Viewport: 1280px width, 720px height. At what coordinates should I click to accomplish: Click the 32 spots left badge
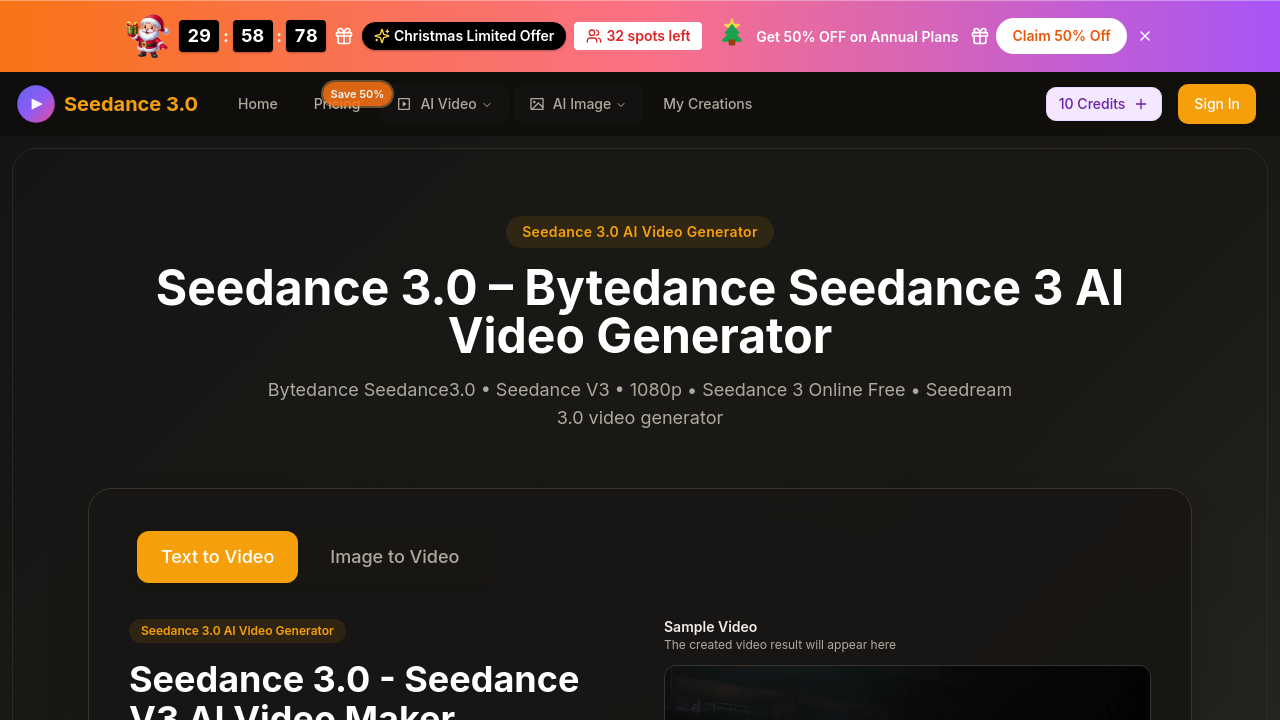pyautogui.click(x=638, y=36)
